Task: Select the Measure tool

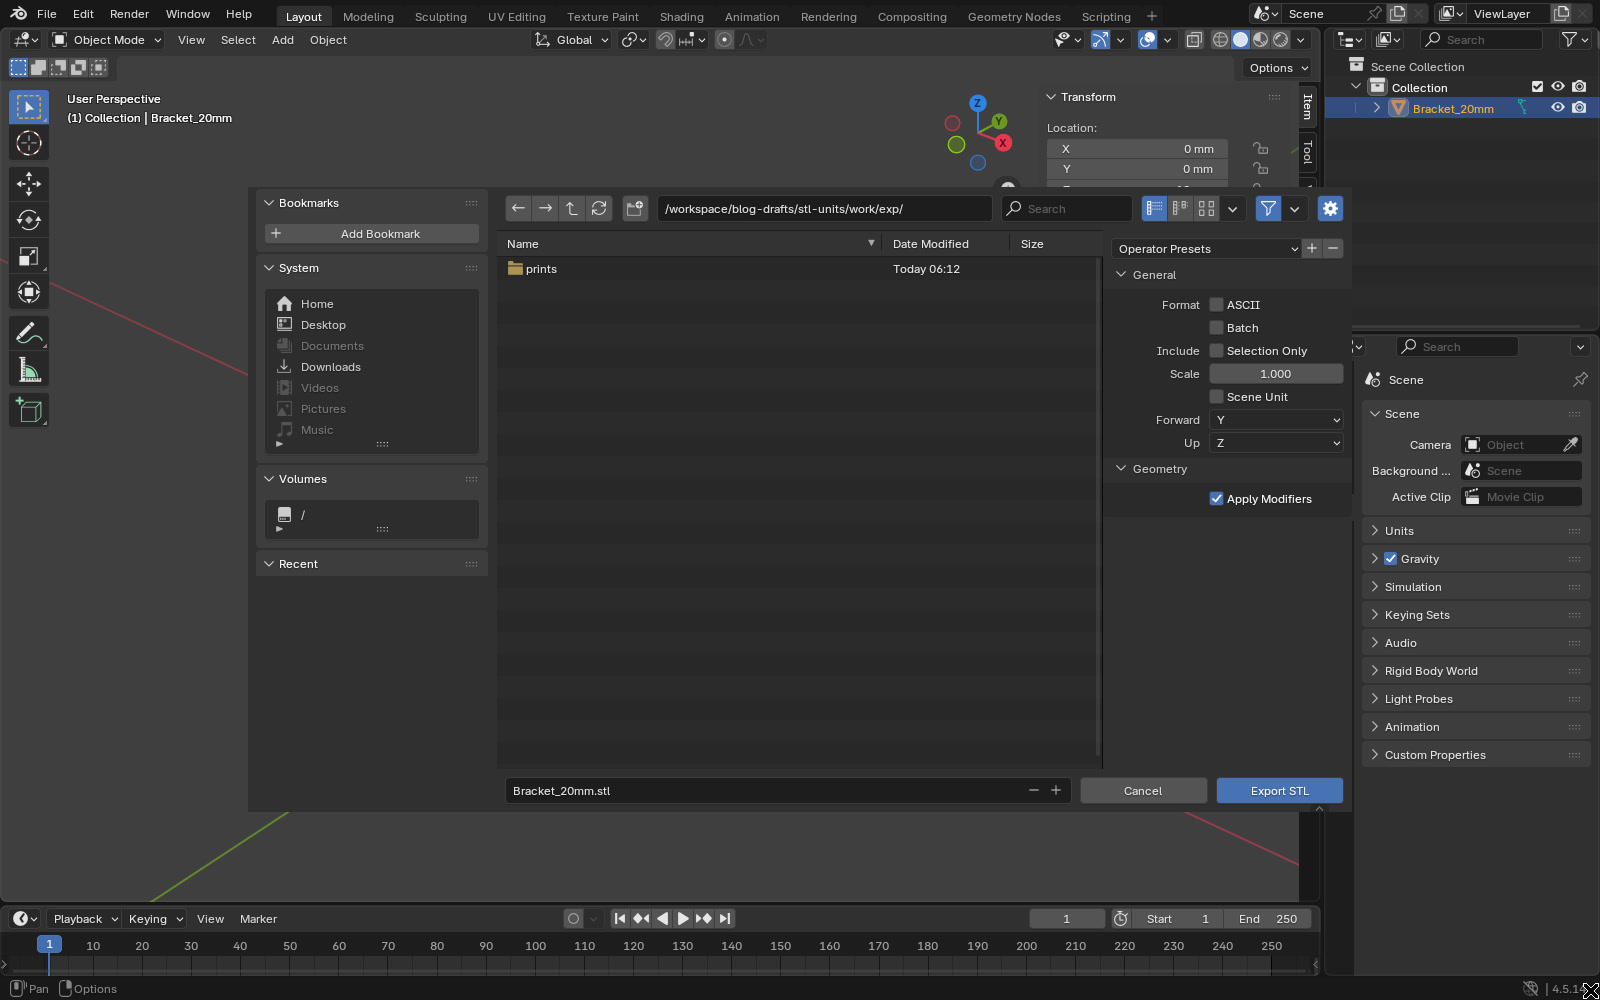Action: [x=29, y=370]
